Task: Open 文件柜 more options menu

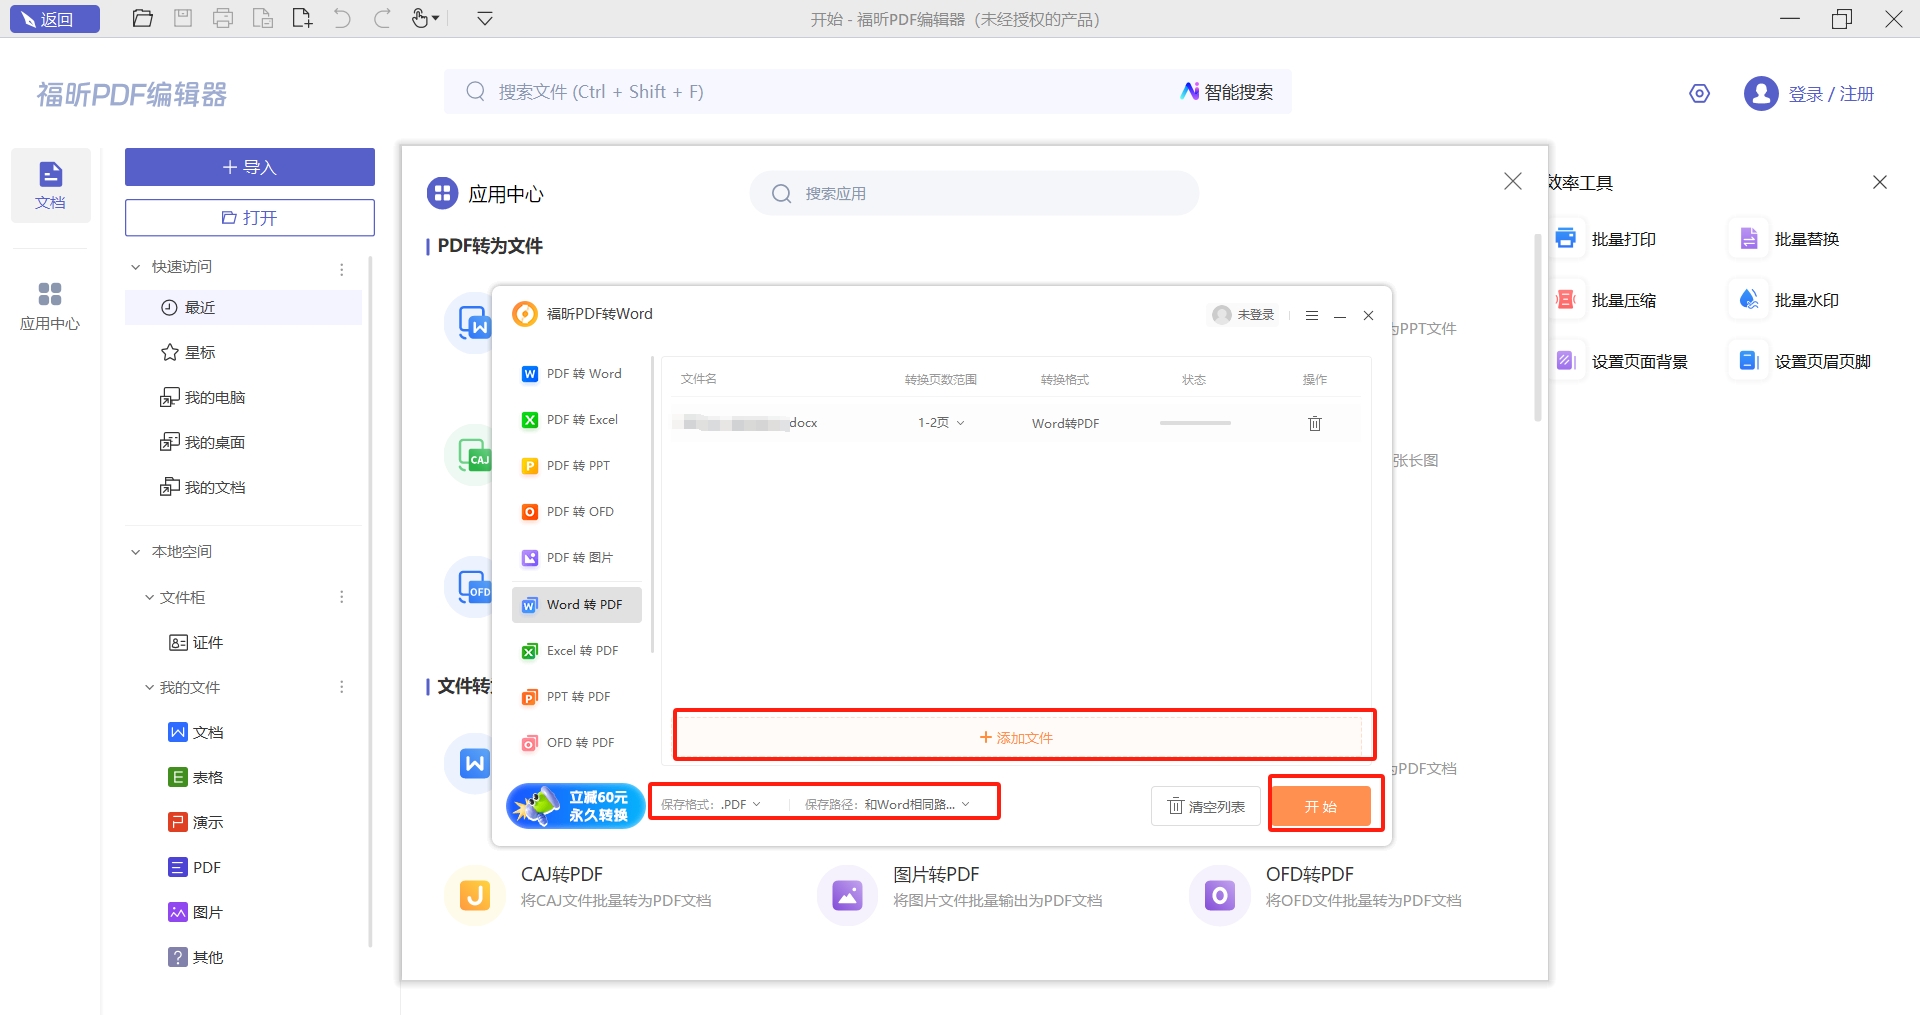Action: (342, 597)
